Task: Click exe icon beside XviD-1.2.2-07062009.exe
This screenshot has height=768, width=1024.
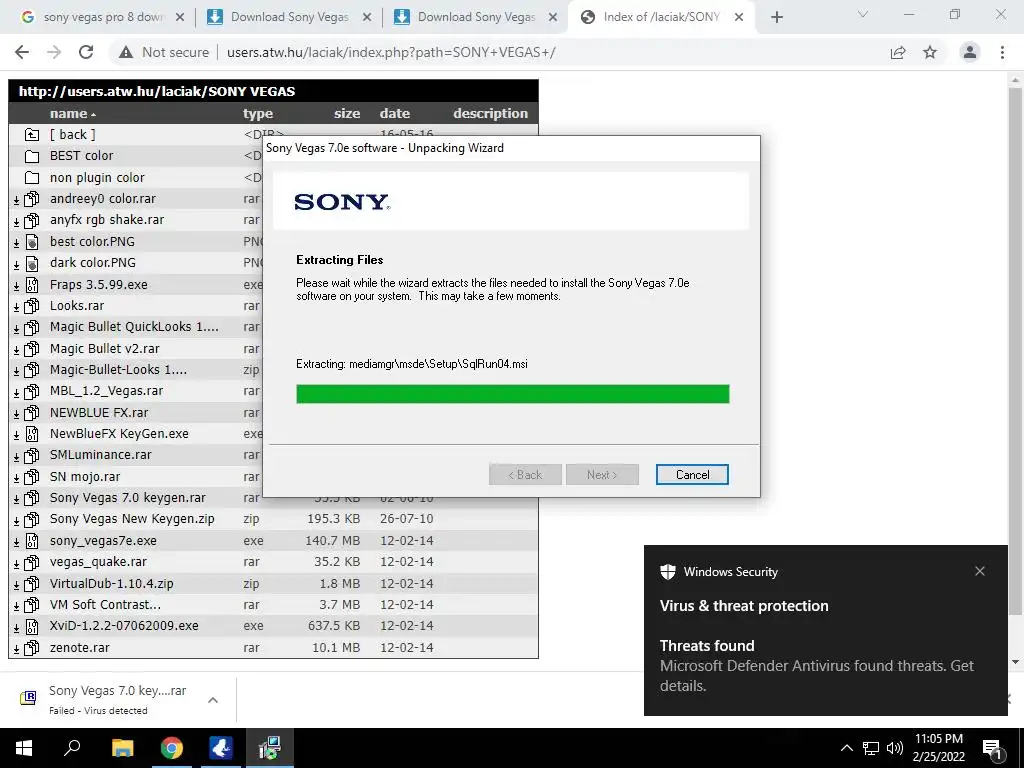Action: point(31,626)
